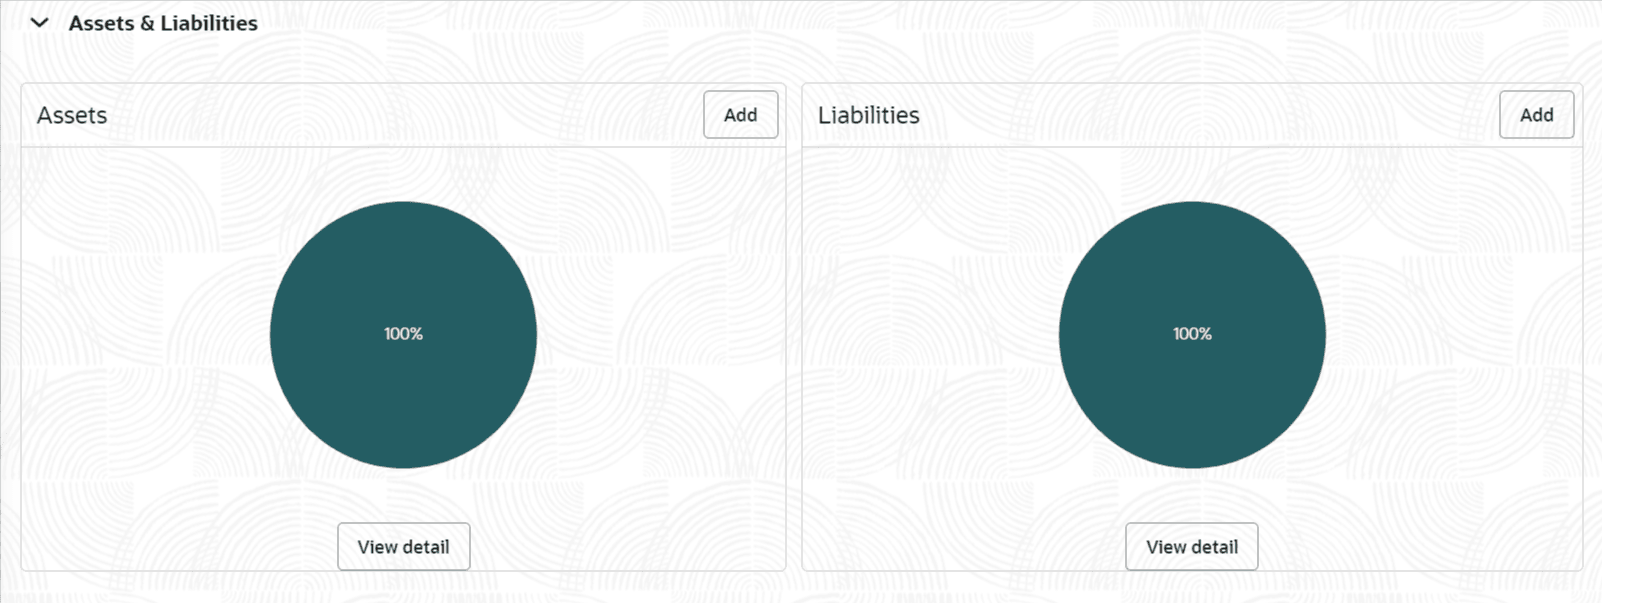Click the 100% label on Liabilities chart
The height and width of the screenshot is (603, 1650).
point(1192,334)
